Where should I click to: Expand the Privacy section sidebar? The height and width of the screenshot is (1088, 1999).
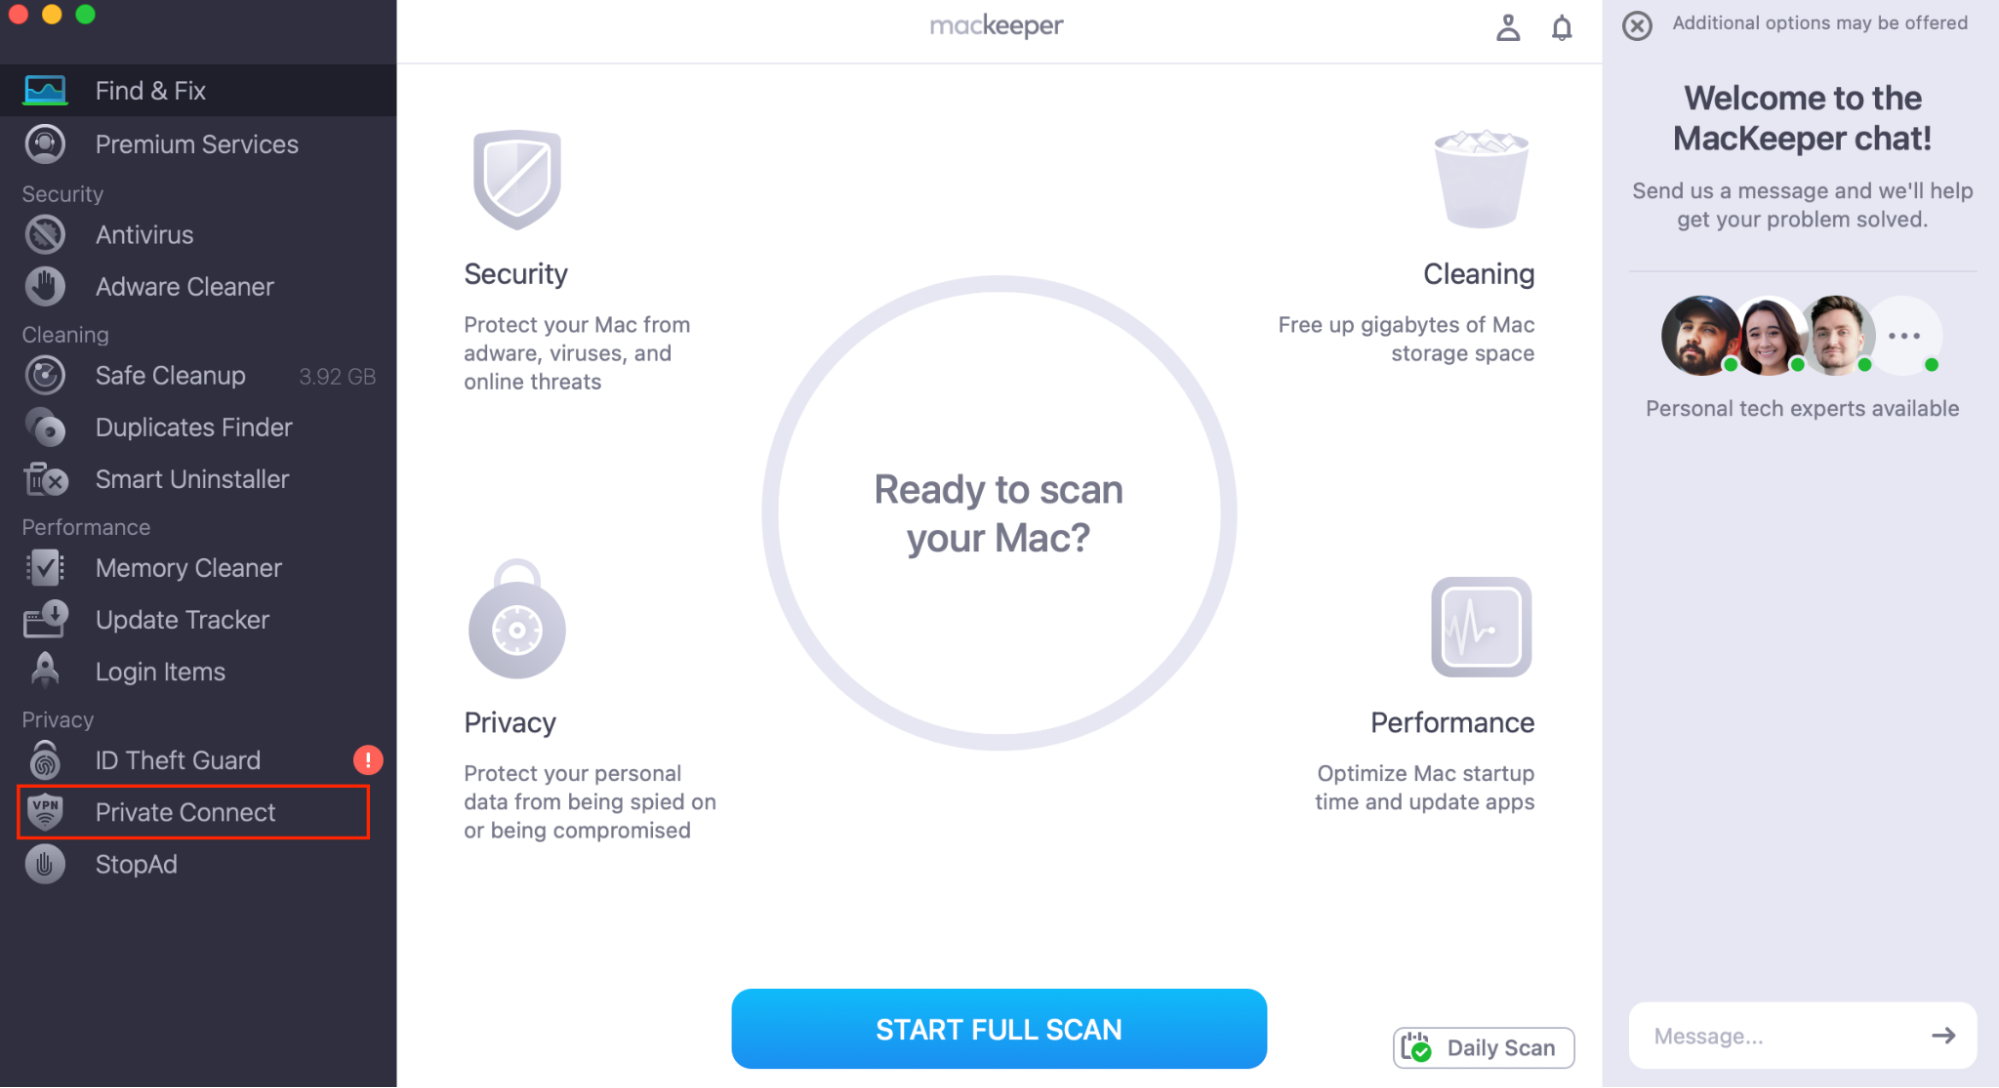pyautogui.click(x=58, y=721)
